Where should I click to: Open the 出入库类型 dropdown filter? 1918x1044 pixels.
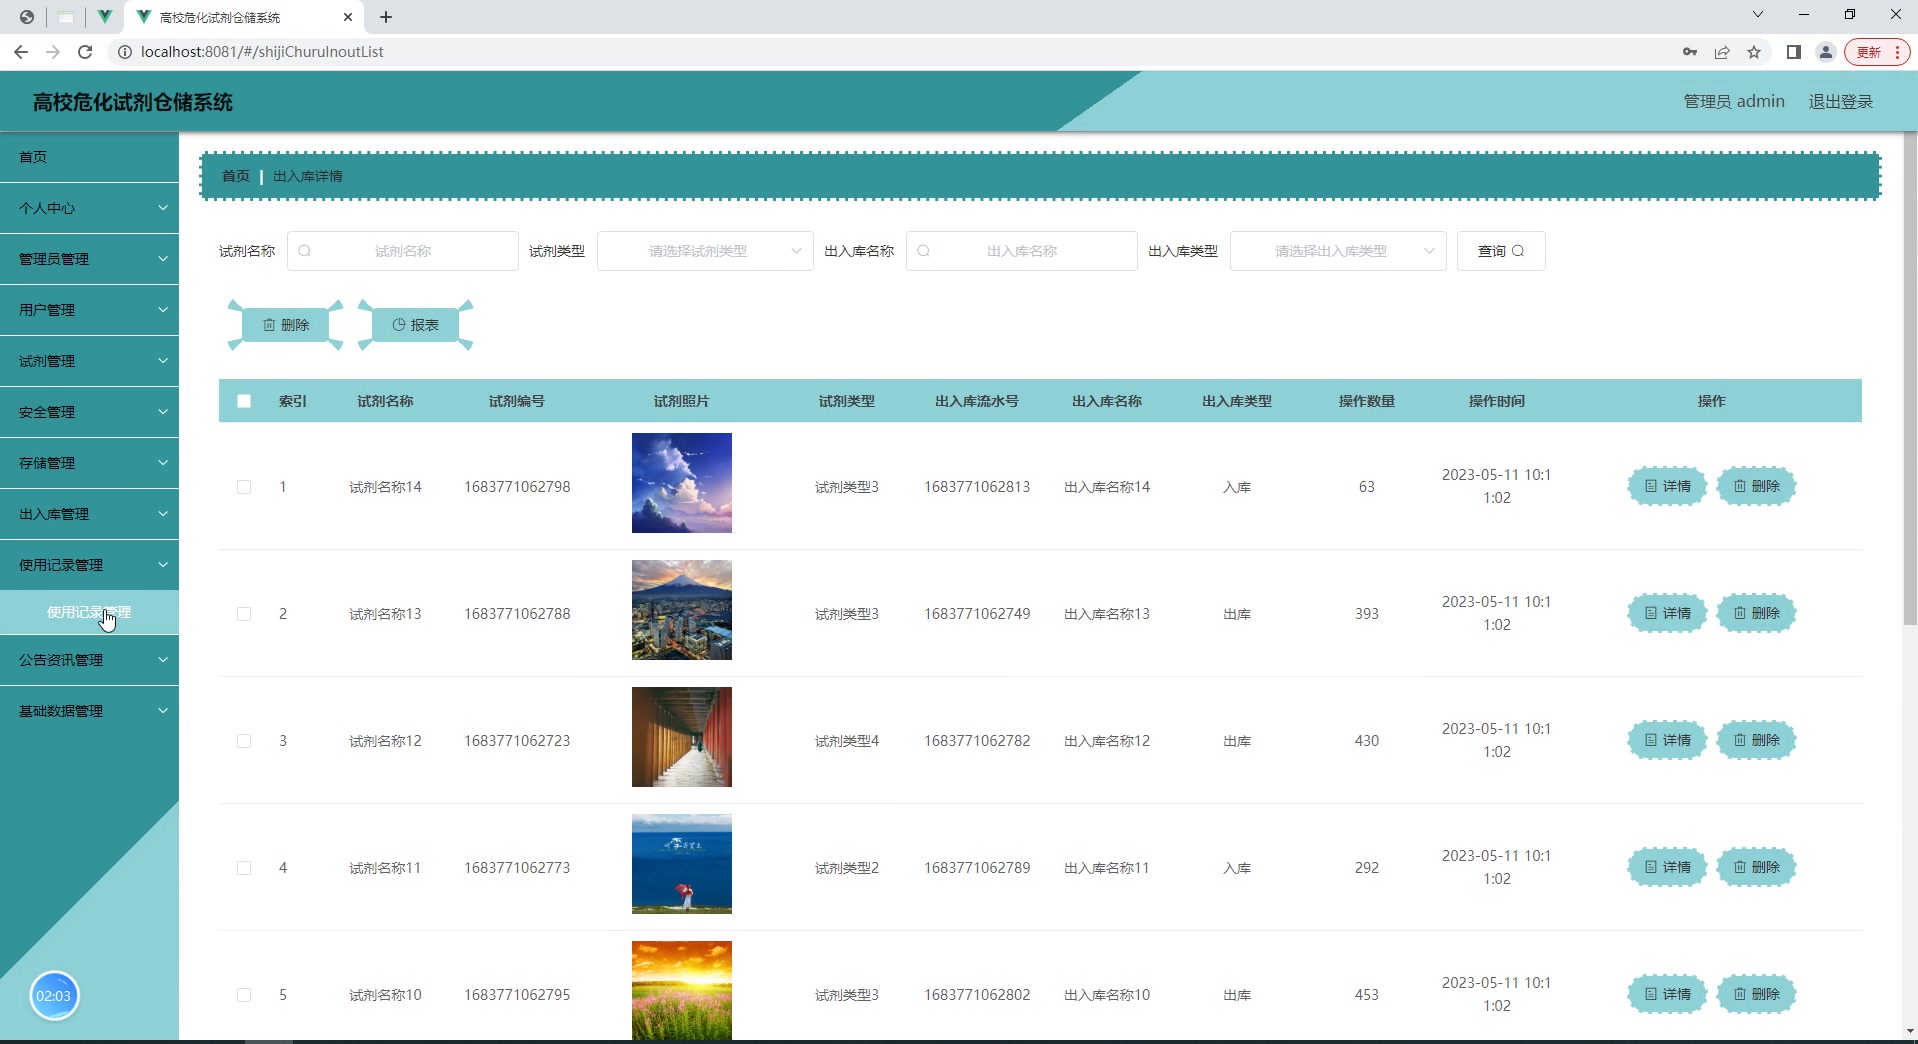click(1338, 251)
